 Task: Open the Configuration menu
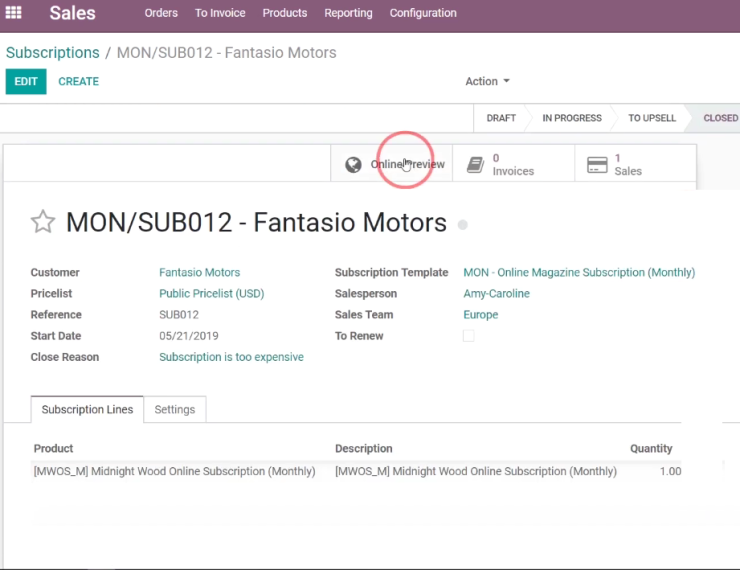423,13
